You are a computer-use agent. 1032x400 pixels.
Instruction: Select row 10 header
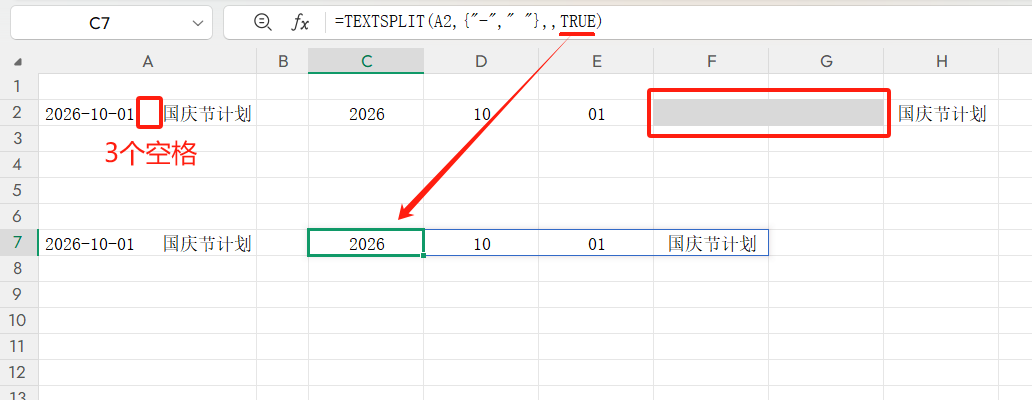tap(18, 320)
